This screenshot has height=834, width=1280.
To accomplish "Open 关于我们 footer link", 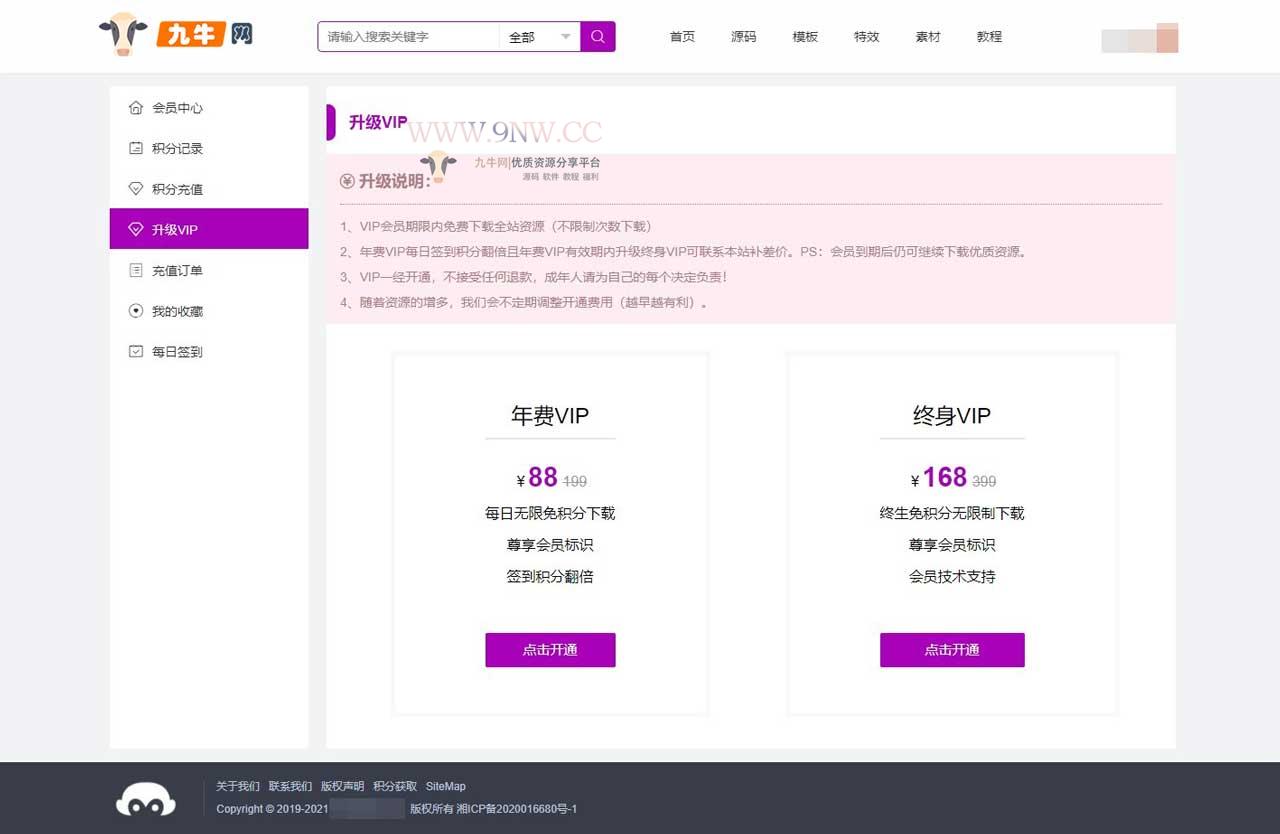I will pyautogui.click(x=238, y=786).
